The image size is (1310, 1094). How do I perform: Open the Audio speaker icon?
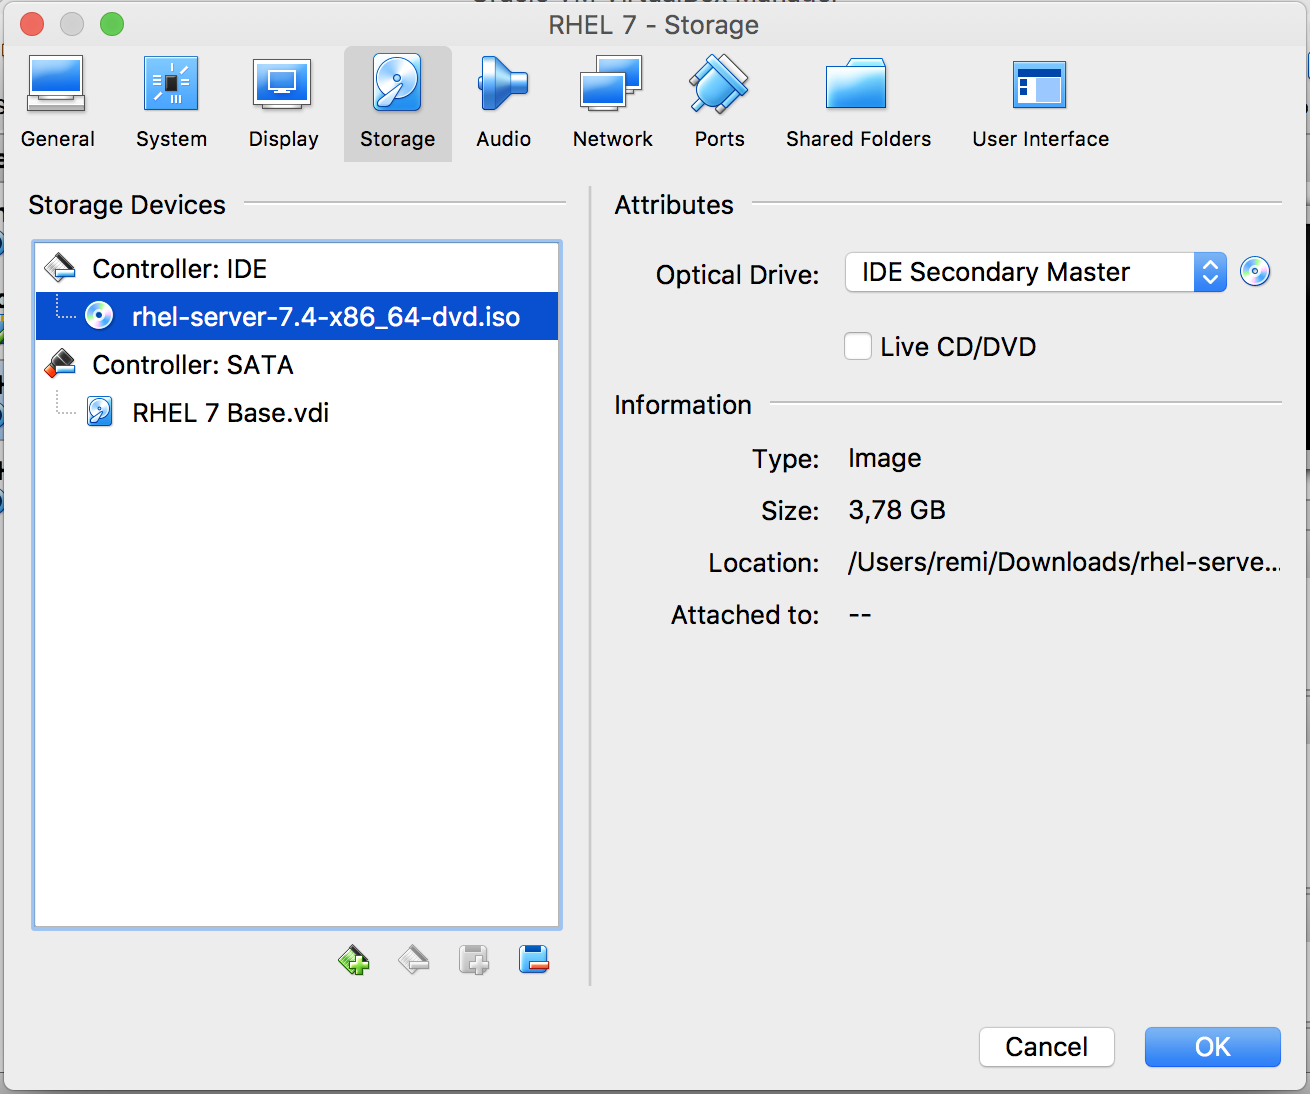[502, 84]
